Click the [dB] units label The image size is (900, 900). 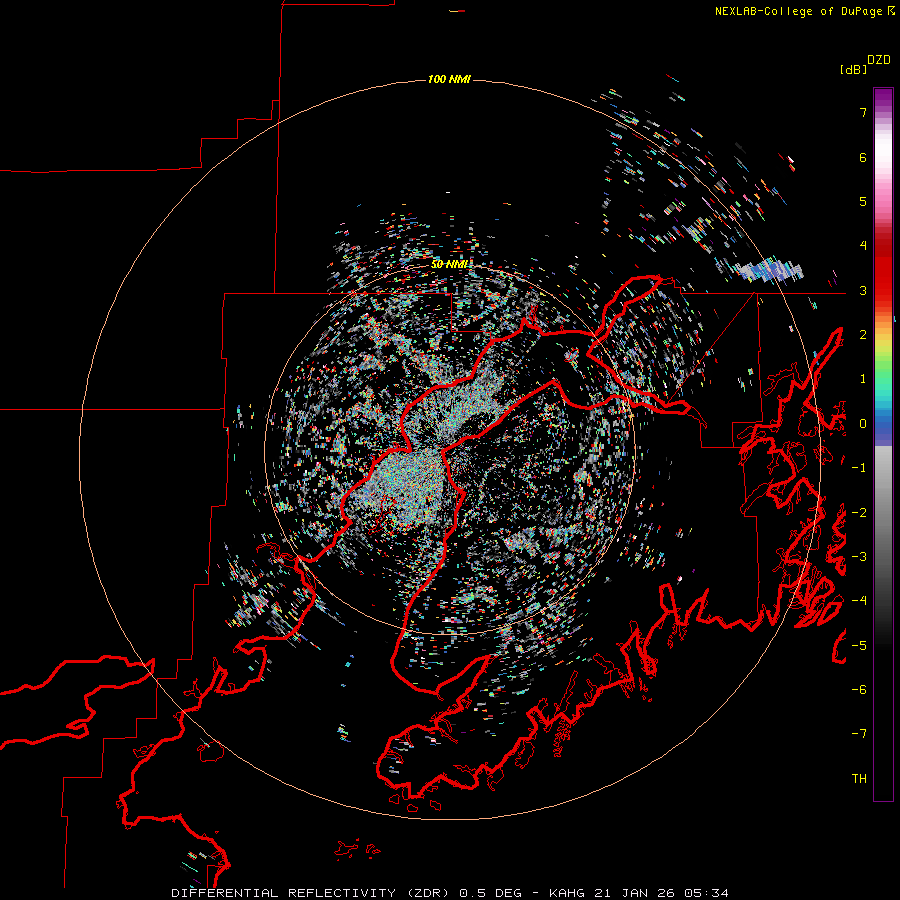853,69
